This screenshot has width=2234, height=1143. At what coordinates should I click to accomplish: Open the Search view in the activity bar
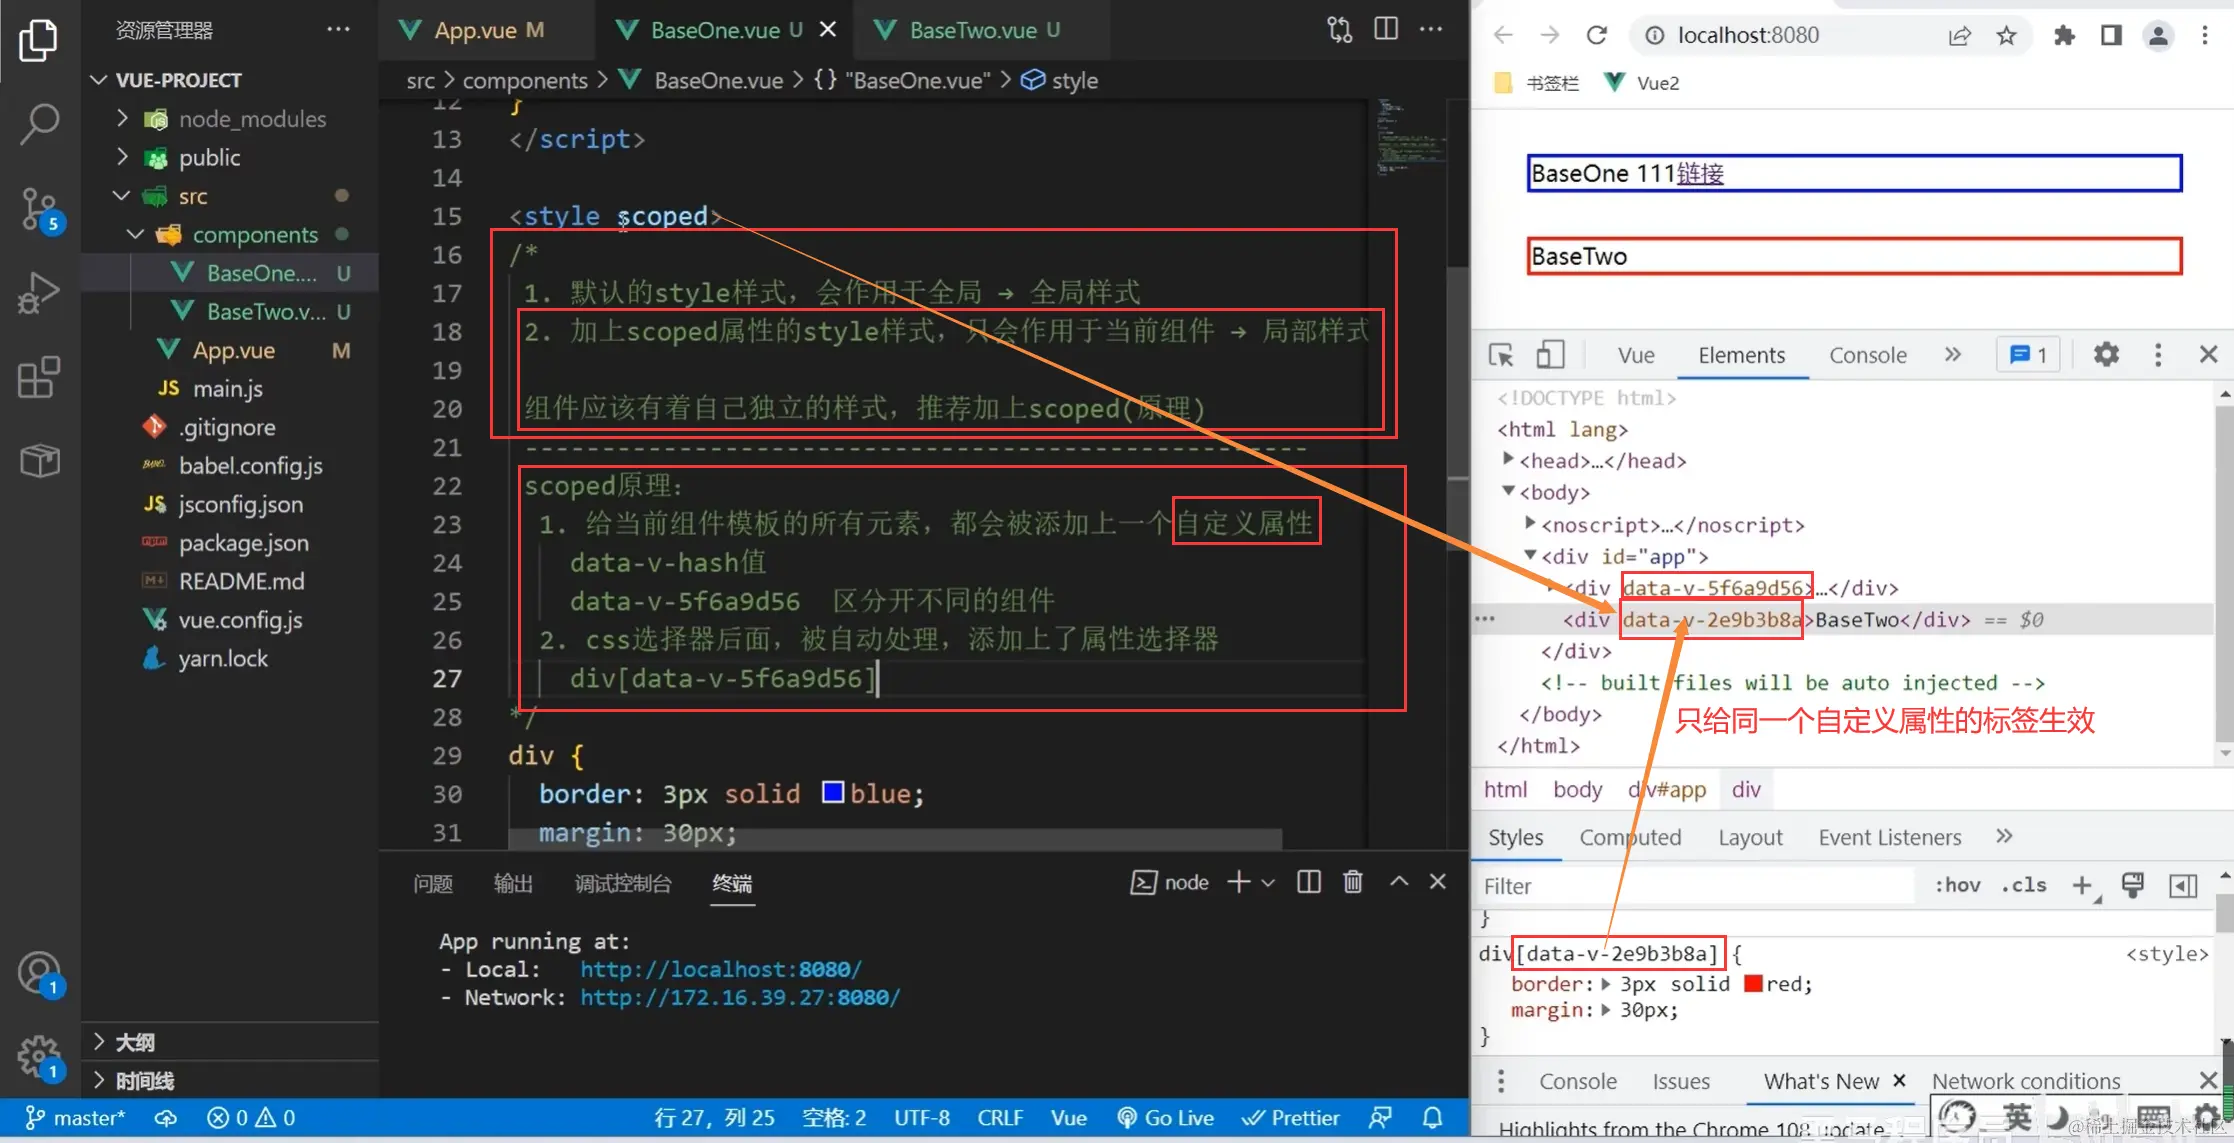[x=39, y=124]
